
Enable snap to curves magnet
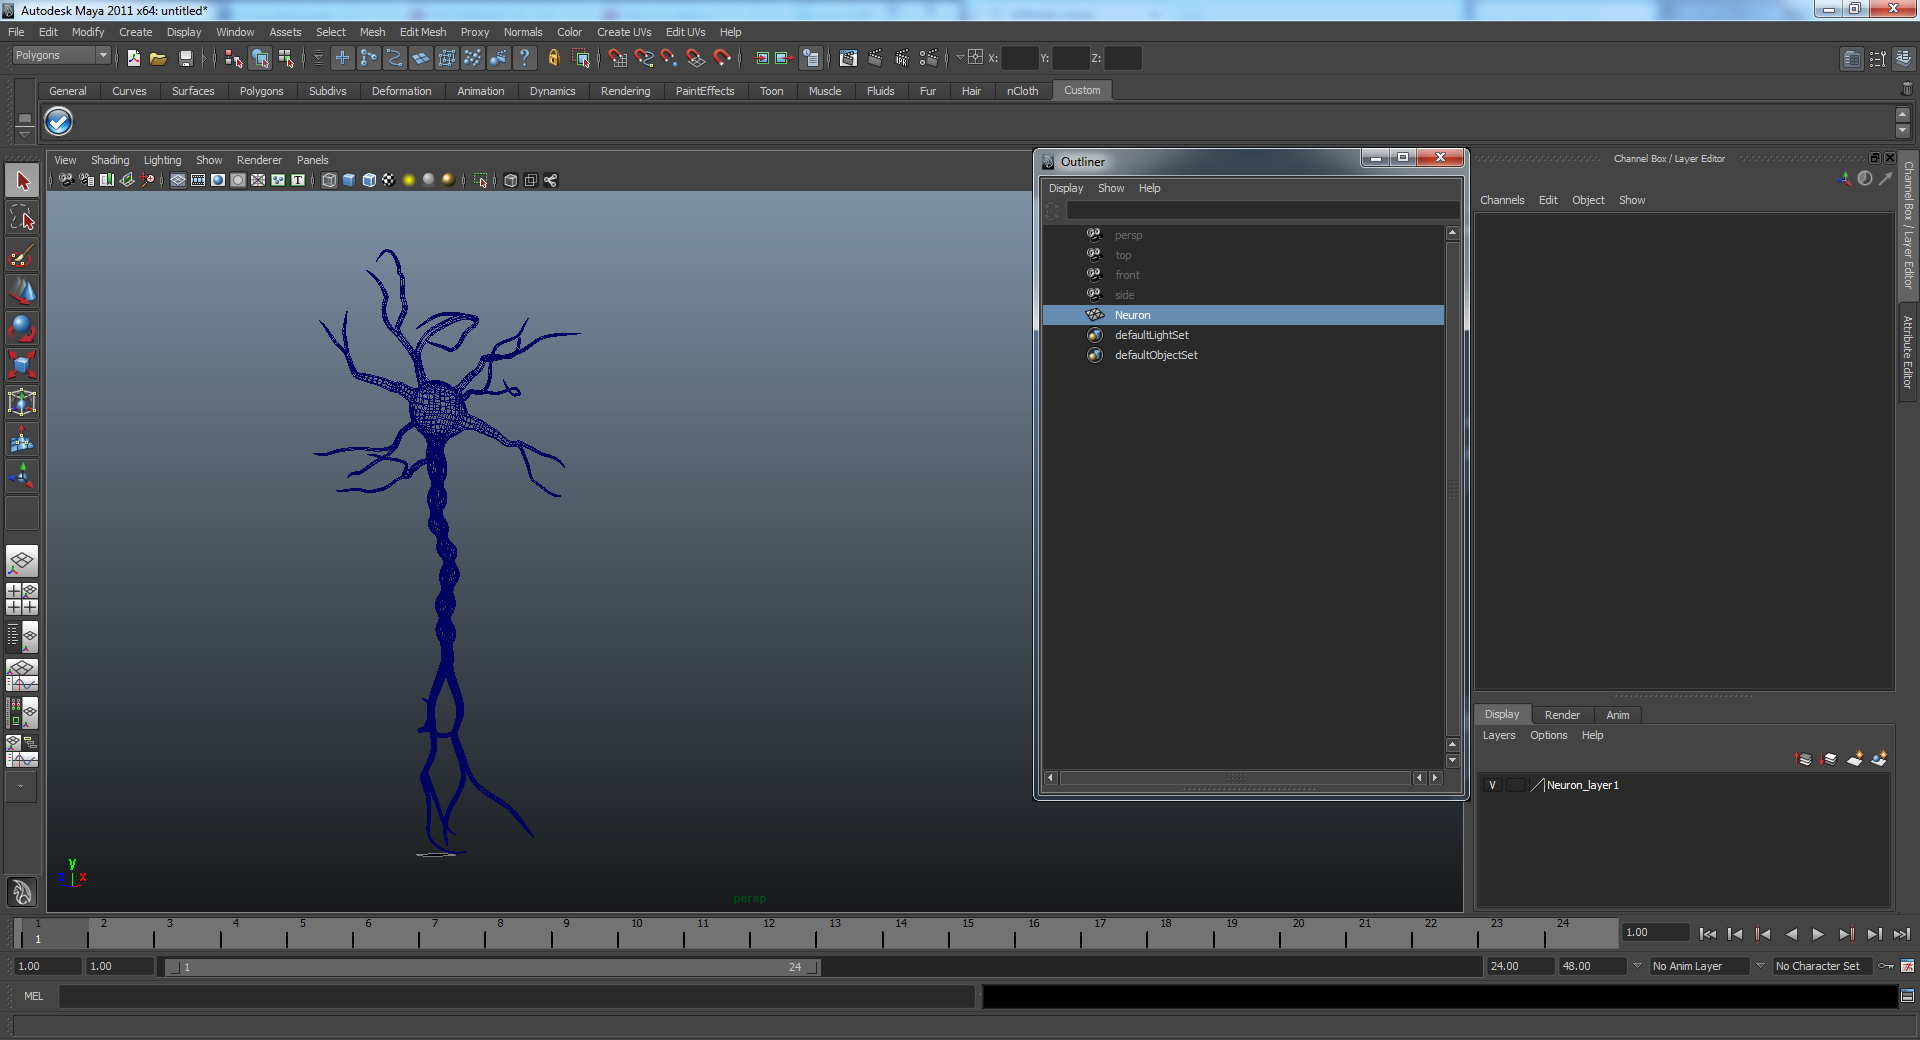(643, 58)
